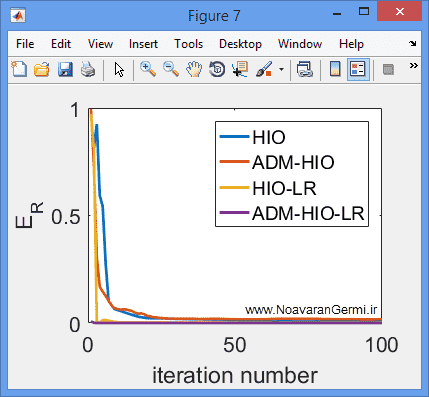Screen dimensions: 429x397
Task: Open the View menu
Action: 100,44
